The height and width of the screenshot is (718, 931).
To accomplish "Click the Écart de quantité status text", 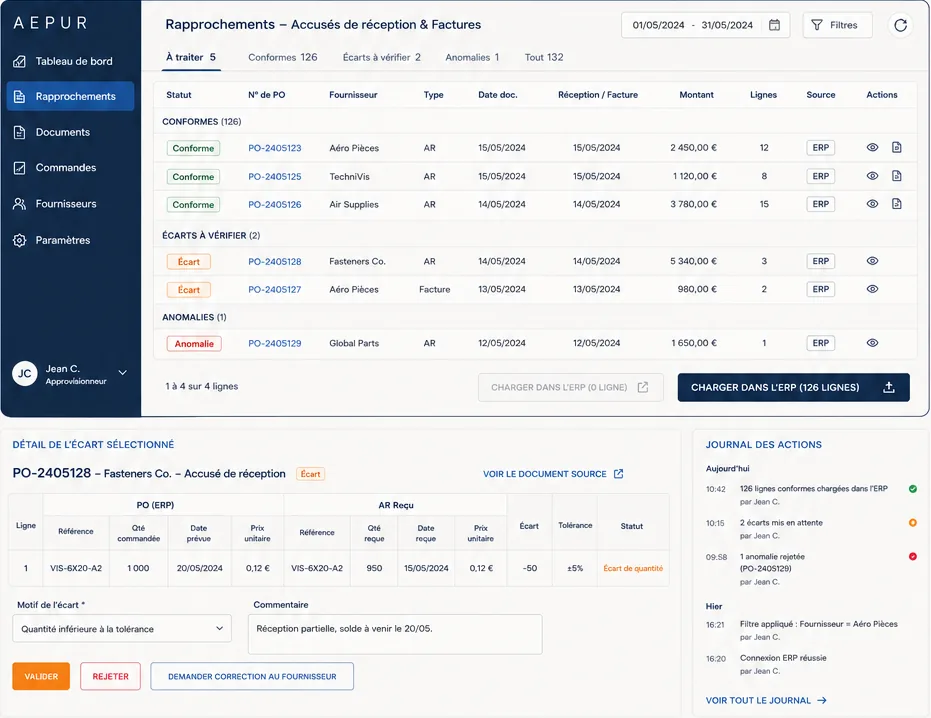I will (x=633, y=568).
